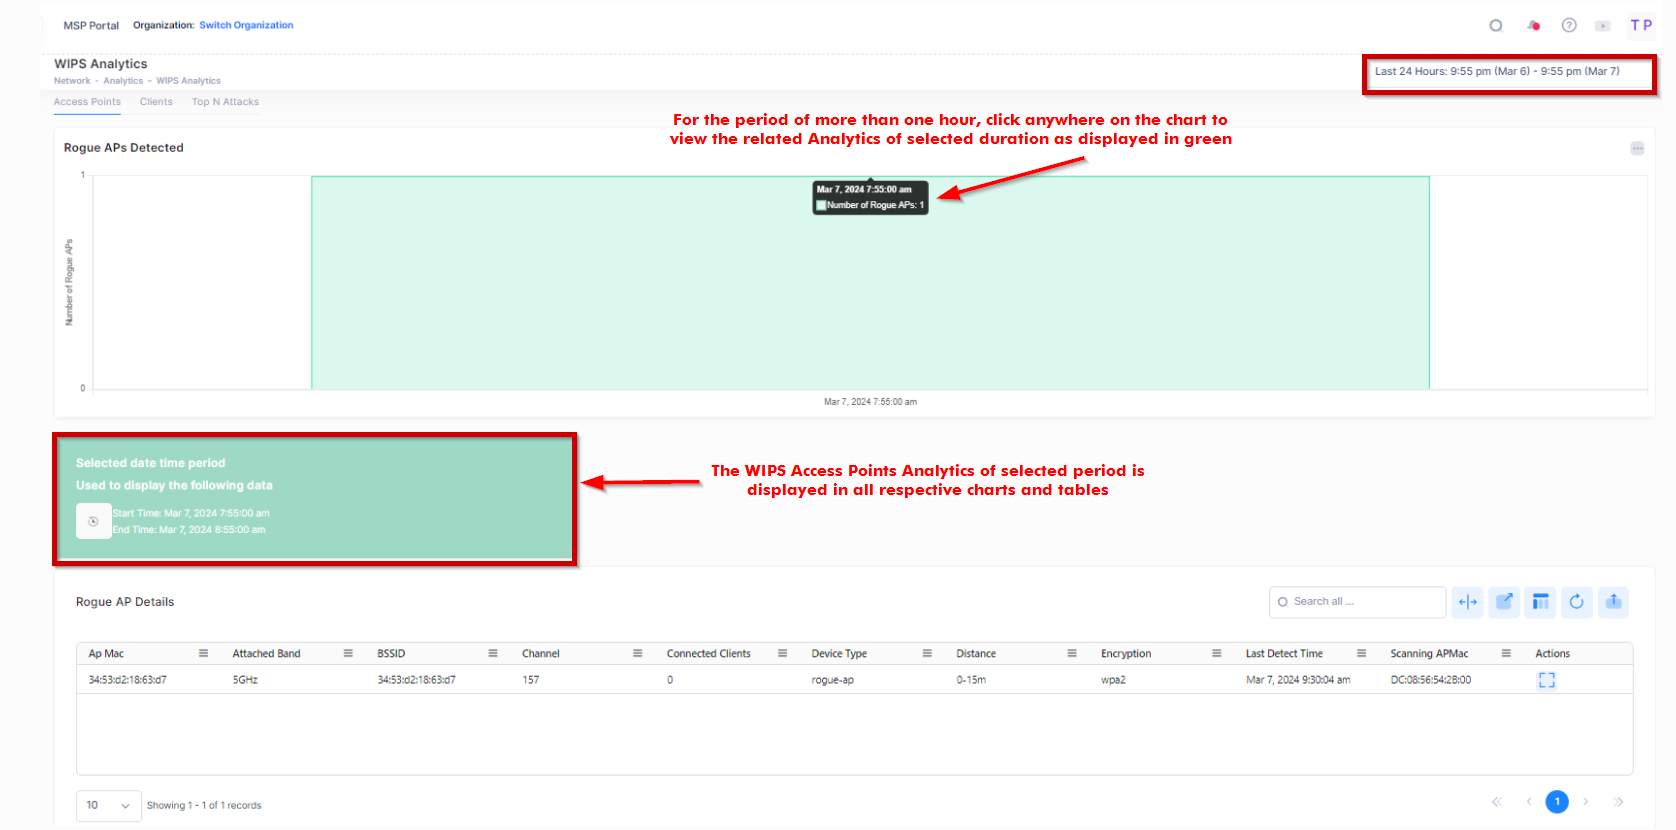This screenshot has height=830, width=1676.
Task: Open the TP user profile button
Action: [x=1640, y=26]
